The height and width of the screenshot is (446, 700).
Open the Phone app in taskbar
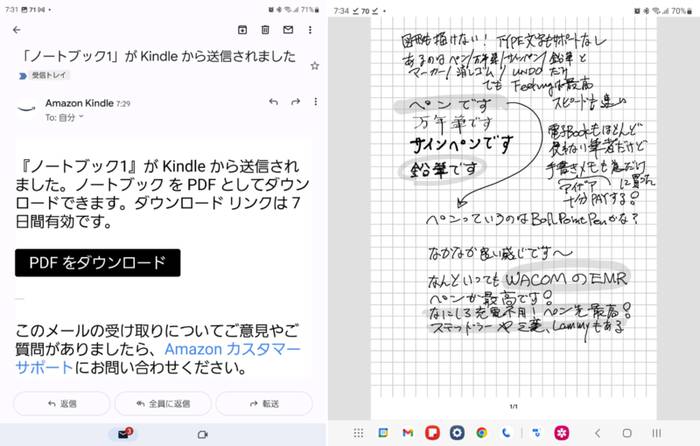click(x=506, y=433)
